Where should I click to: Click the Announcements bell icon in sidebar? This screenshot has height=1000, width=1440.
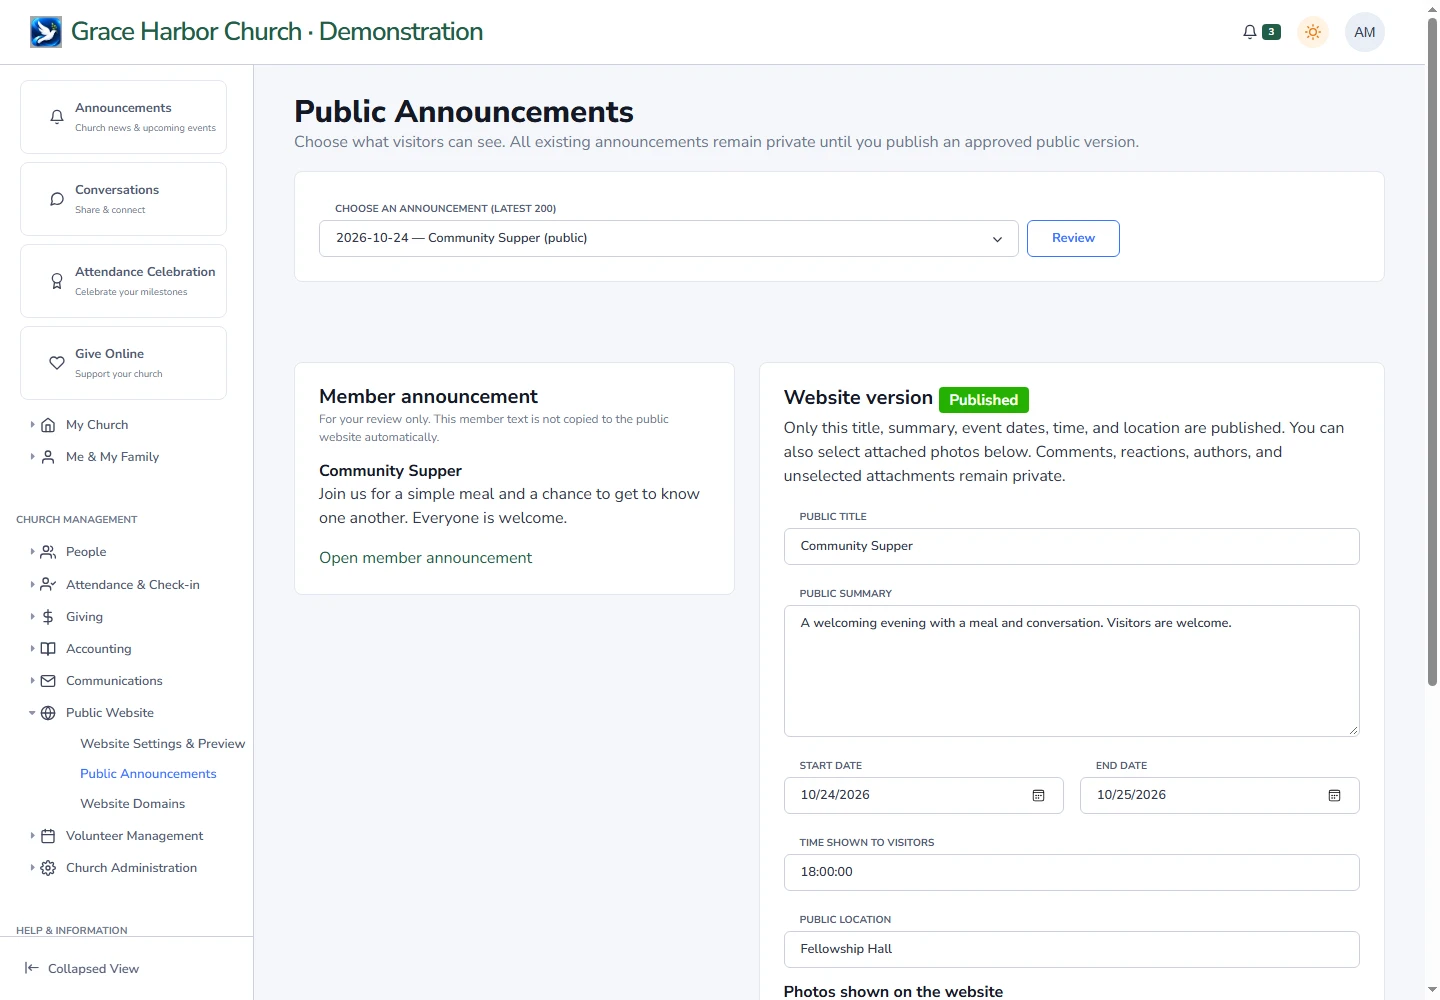(57, 117)
